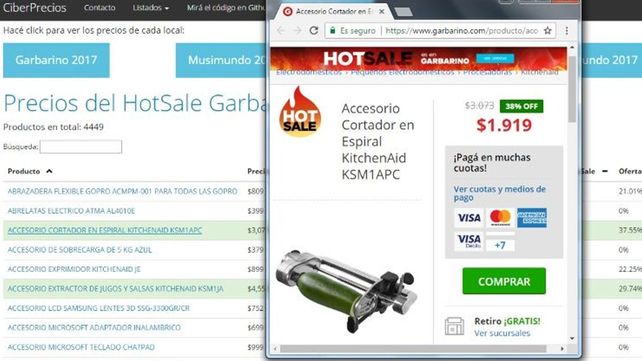Show the +7 more payment methods
642x361 pixels.
pos(500,245)
